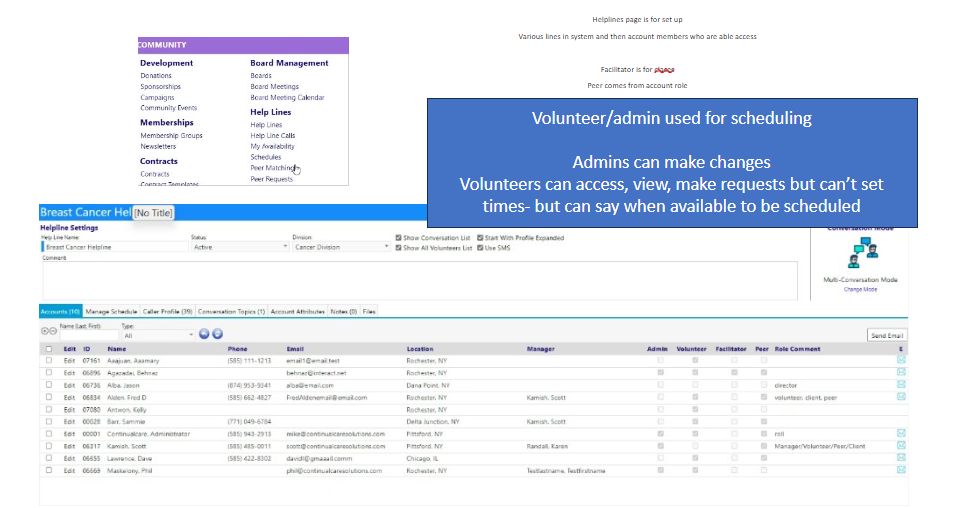
Task: Toggle Facilitator checkbox for Agazadai, Behnaz row
Action: (x=734, y=373)
